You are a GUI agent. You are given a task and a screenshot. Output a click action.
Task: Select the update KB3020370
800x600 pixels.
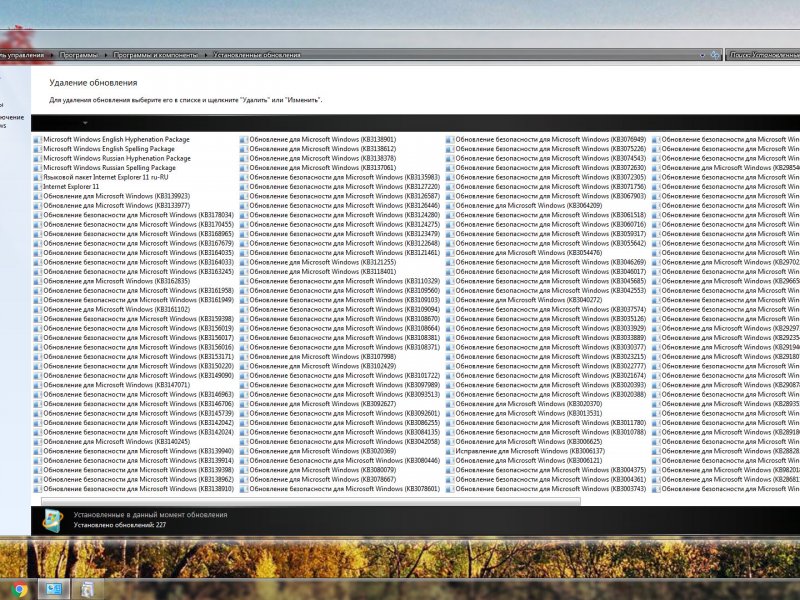[529, 404]
